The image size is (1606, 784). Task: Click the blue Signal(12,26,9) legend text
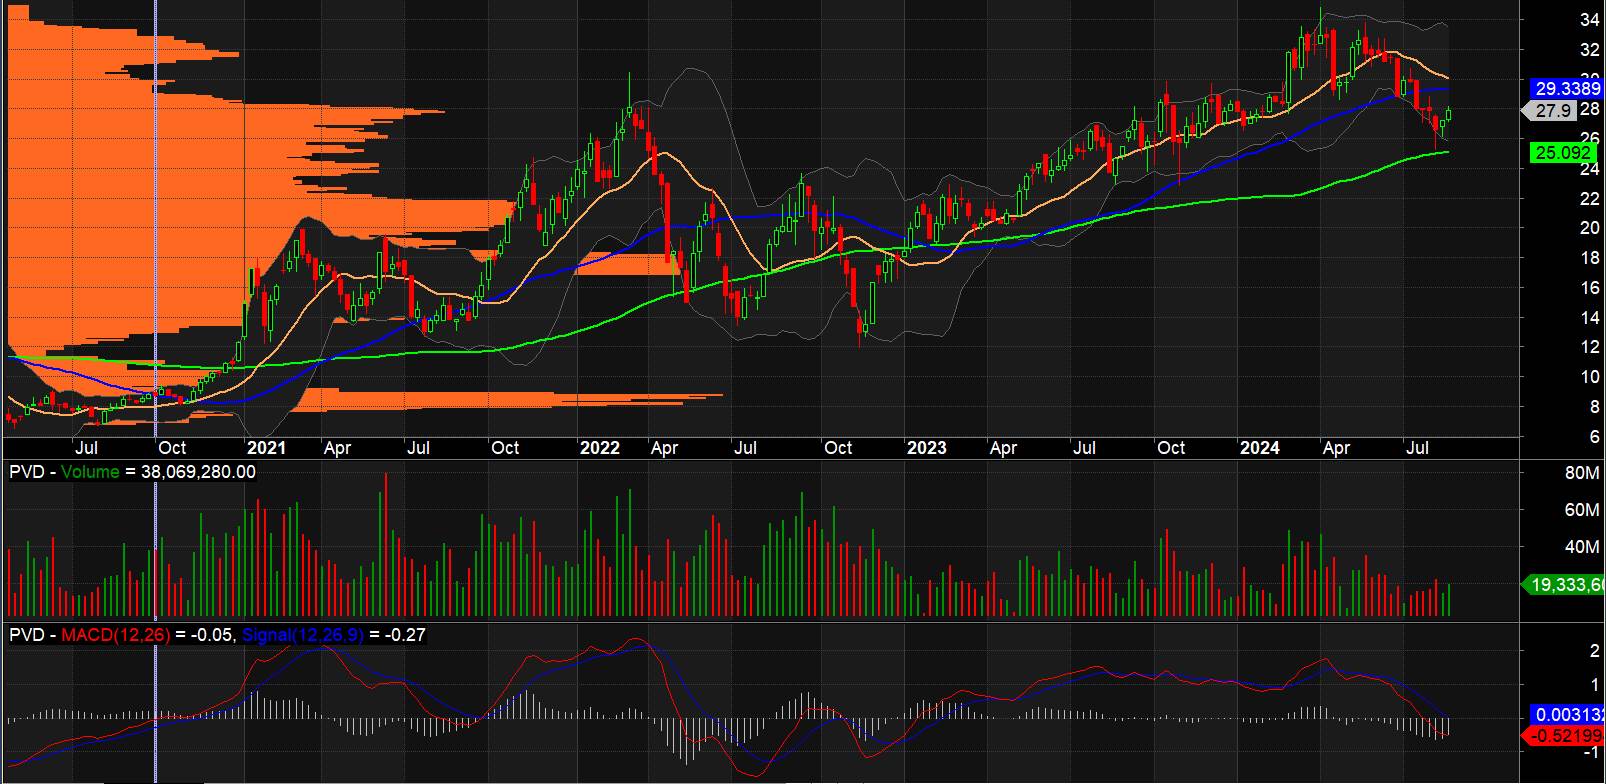(303, 635)
